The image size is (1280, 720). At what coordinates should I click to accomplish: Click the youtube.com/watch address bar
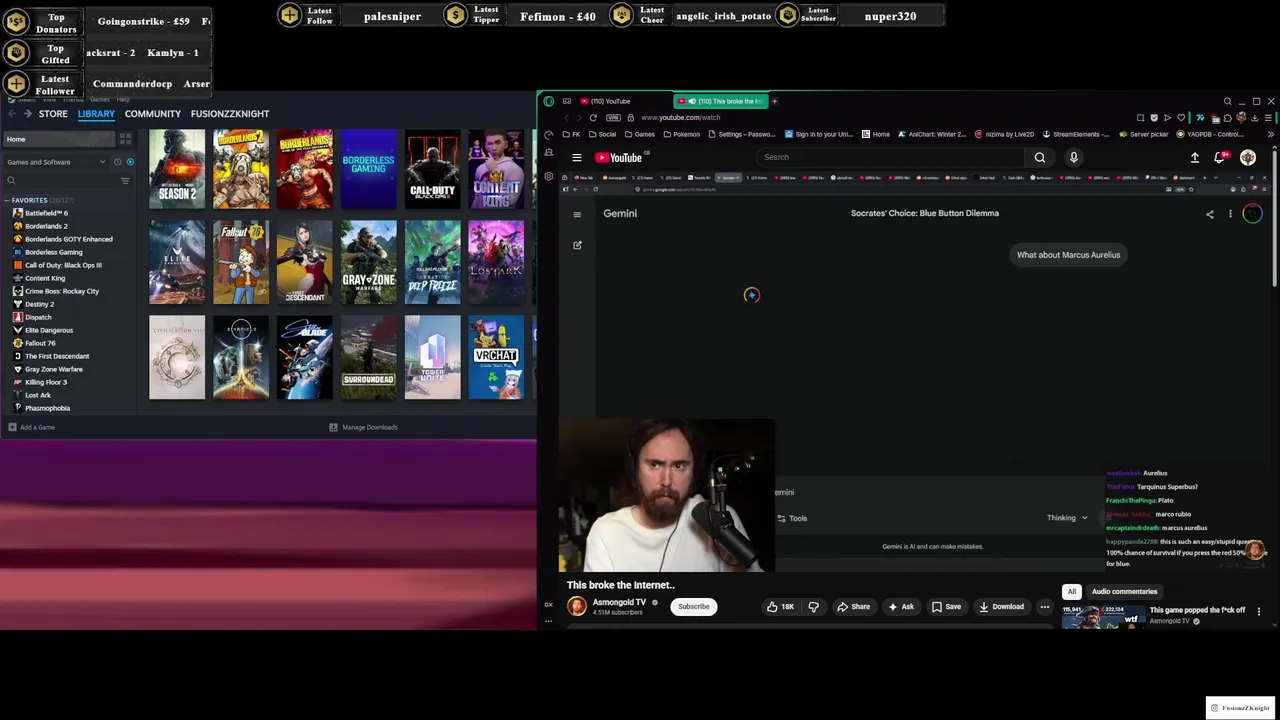pyautogui.click(x=680, y=118)
